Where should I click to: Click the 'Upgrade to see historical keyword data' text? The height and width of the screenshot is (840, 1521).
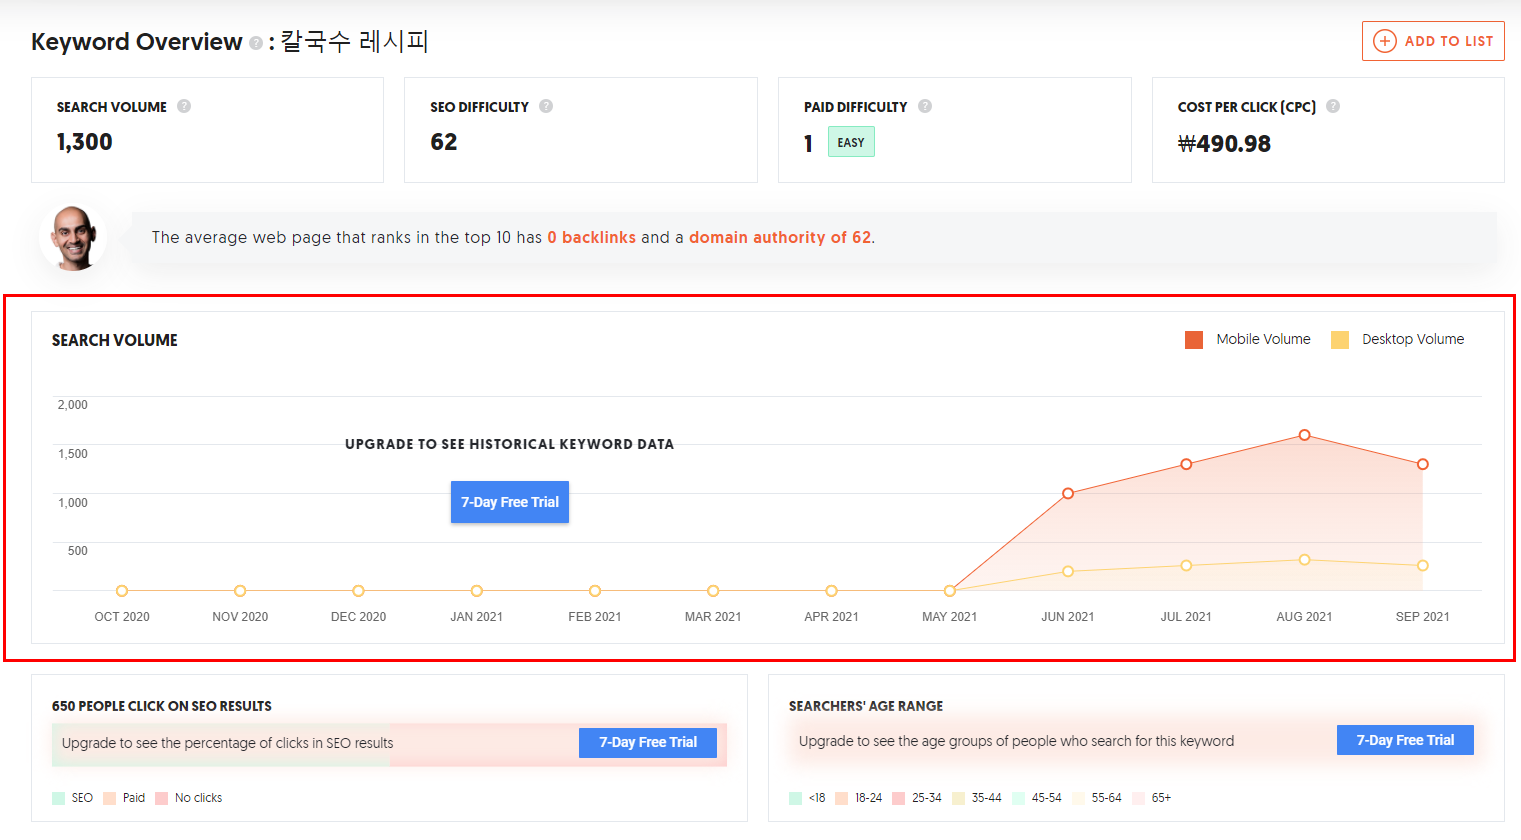(x=509, y=444)
